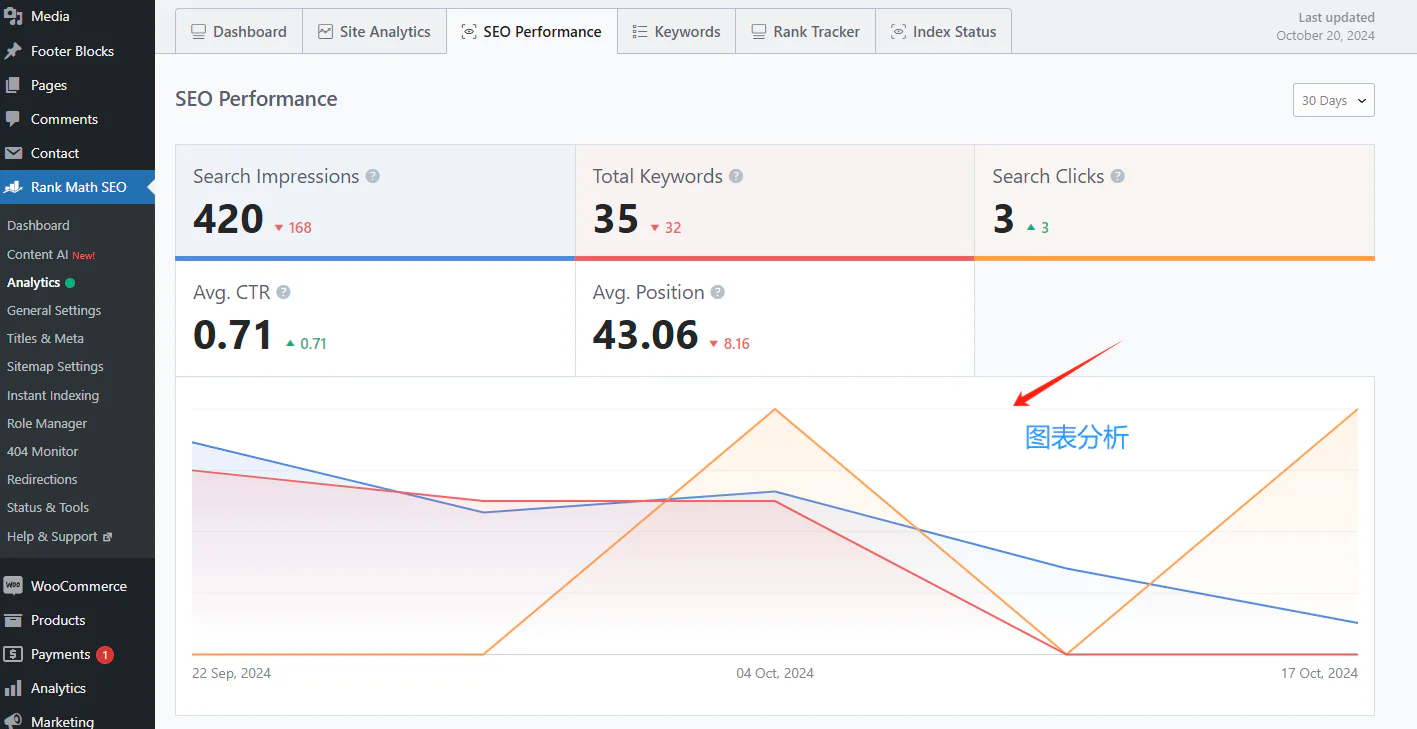Viewport: 1417px width, 729px height.
Task: Click the Index Status tab
Action: (943, 32)
